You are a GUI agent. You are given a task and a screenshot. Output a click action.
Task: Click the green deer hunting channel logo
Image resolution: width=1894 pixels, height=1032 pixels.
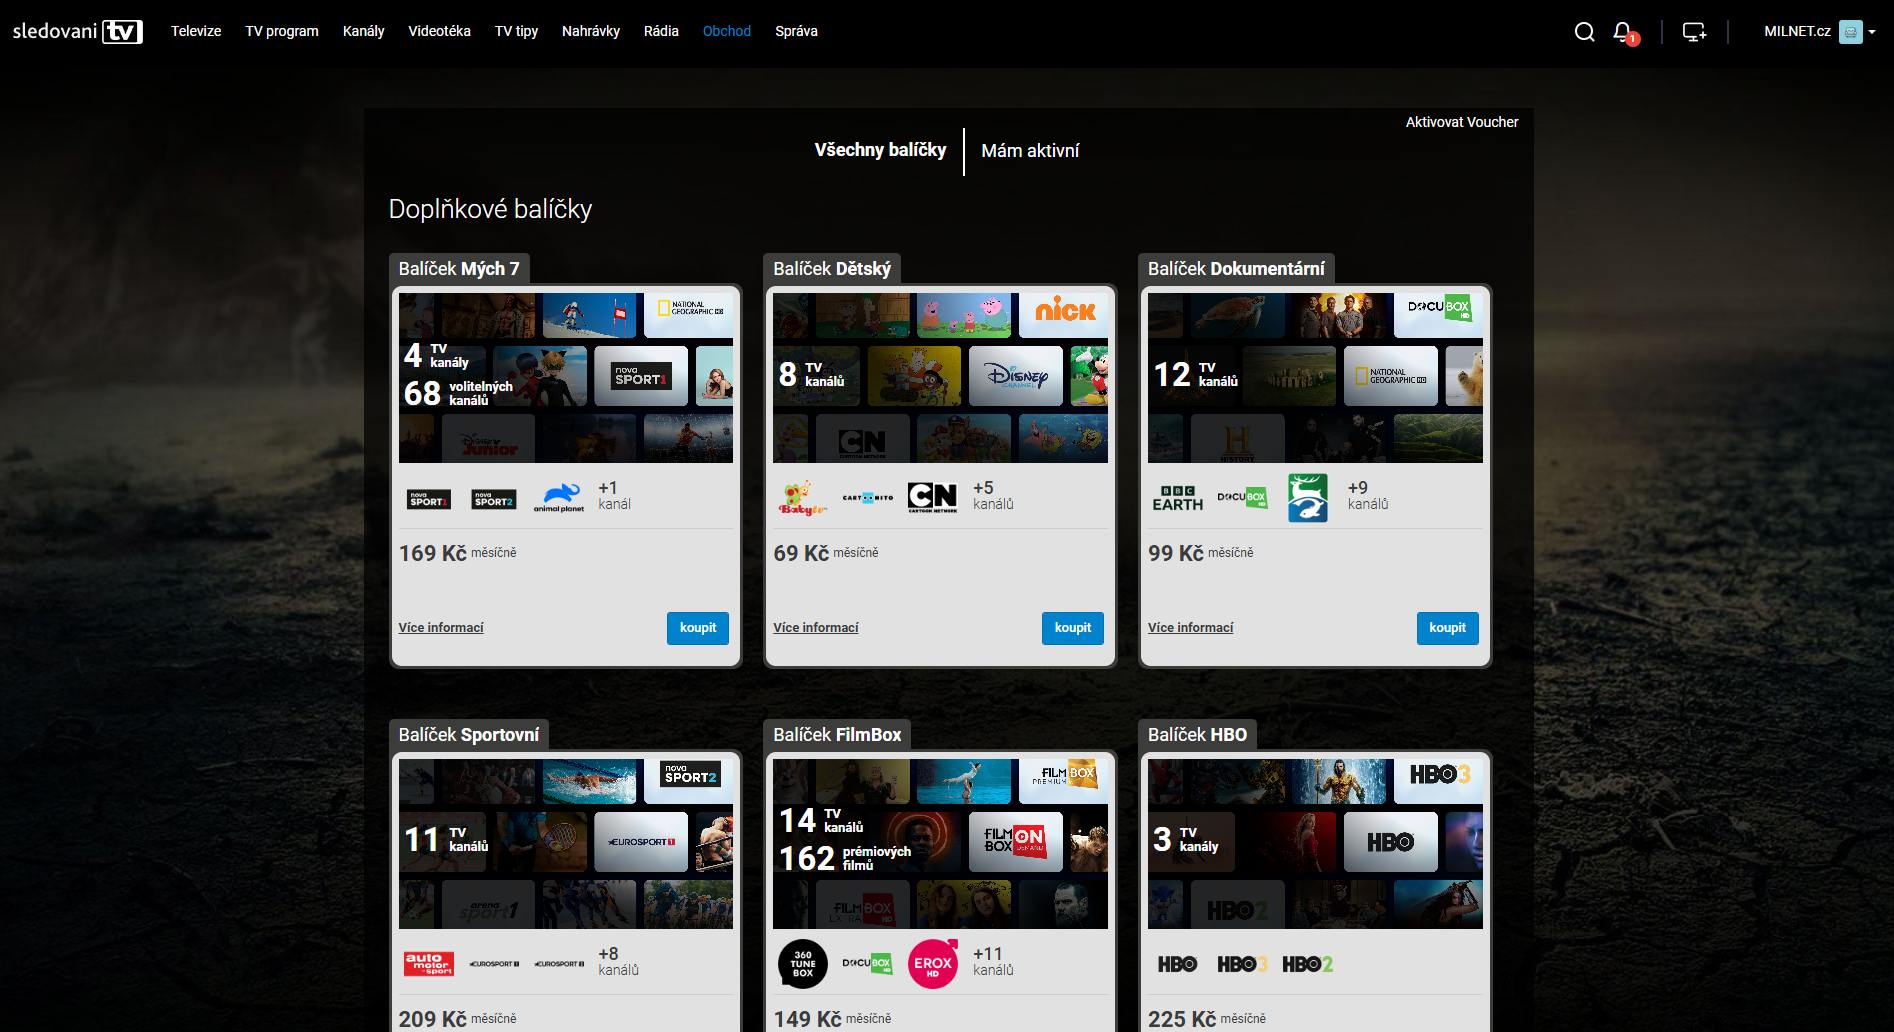[x=1308, y=498]
